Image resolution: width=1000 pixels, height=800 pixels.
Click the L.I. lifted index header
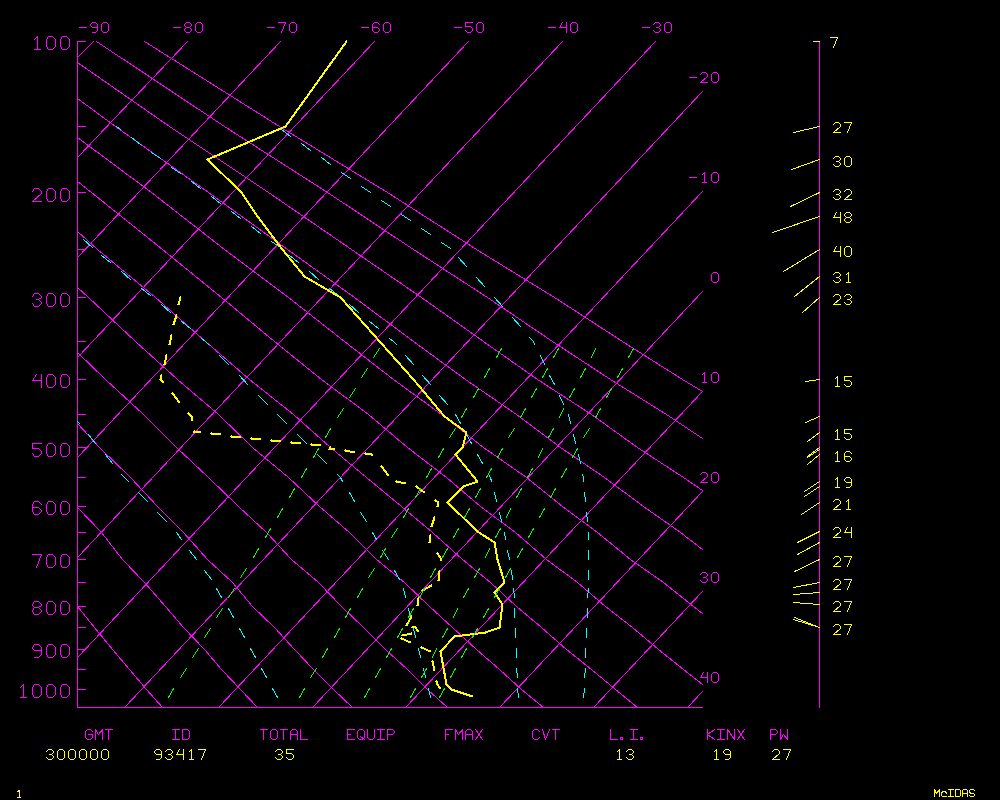click(627, 735)
